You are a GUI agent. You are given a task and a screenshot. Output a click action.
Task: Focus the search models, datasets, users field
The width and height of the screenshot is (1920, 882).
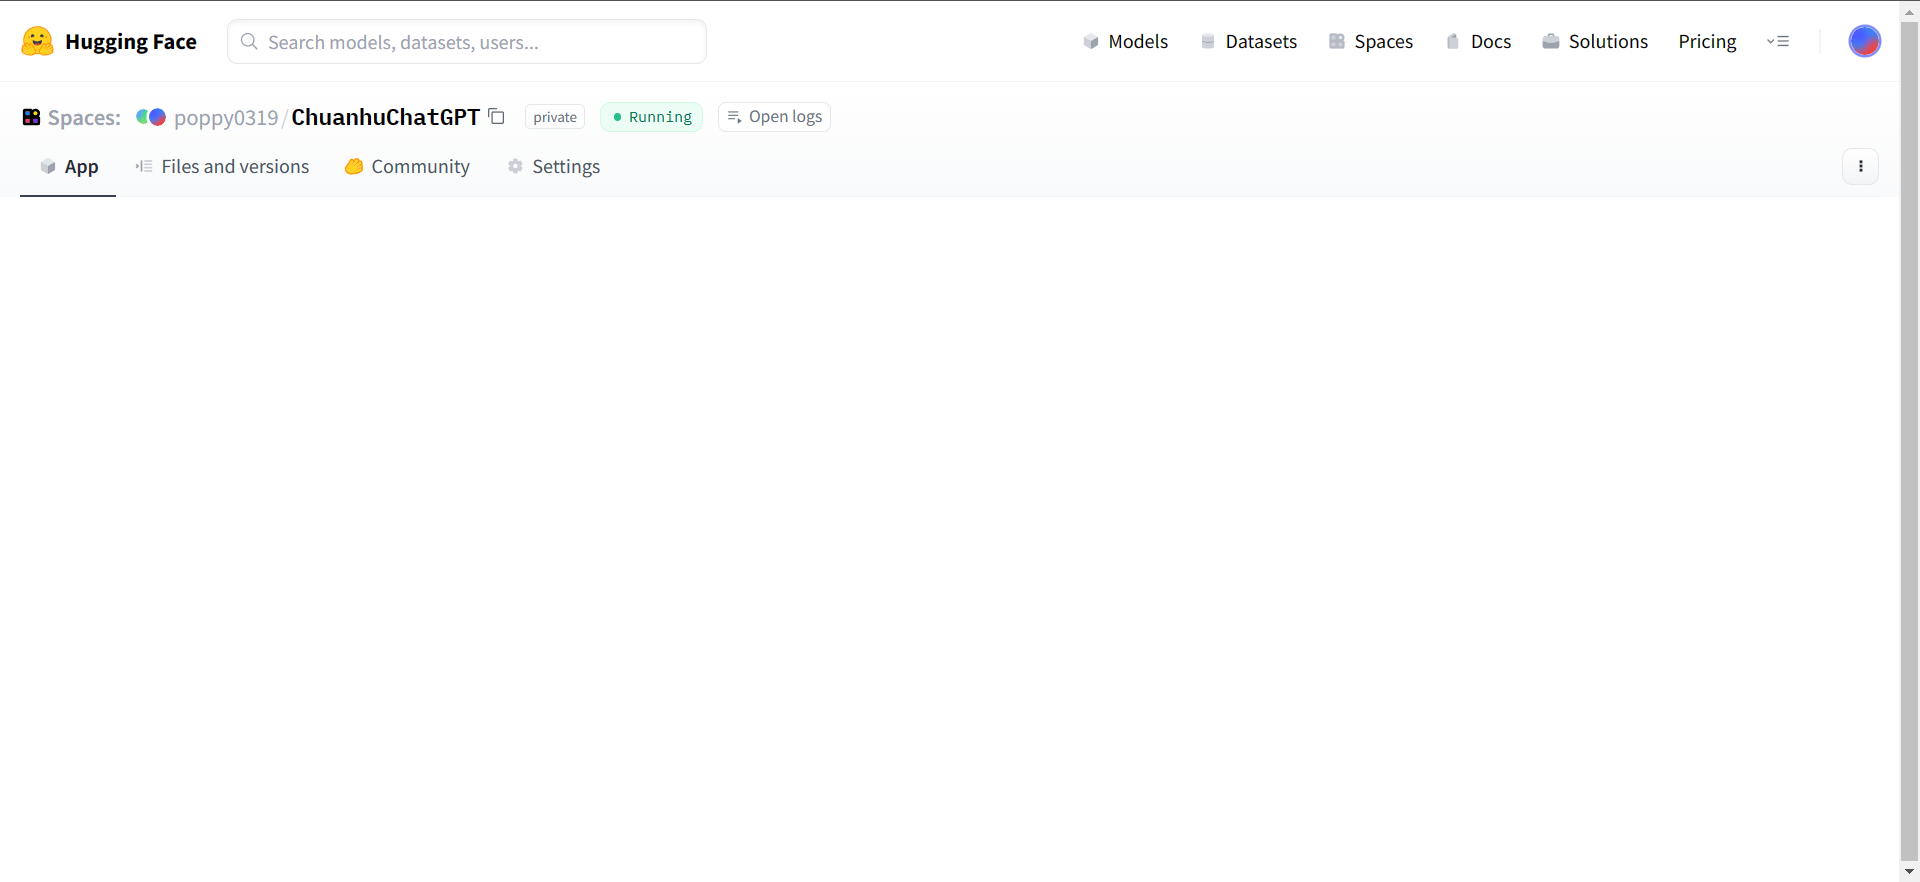point(467,42)
